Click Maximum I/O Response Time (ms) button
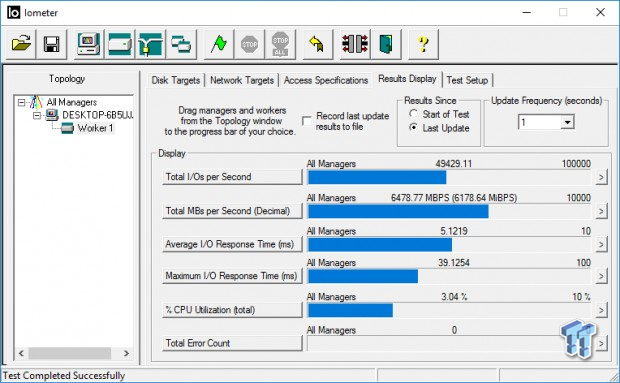This screenshot has width=620, height=383. click(232, 276)
